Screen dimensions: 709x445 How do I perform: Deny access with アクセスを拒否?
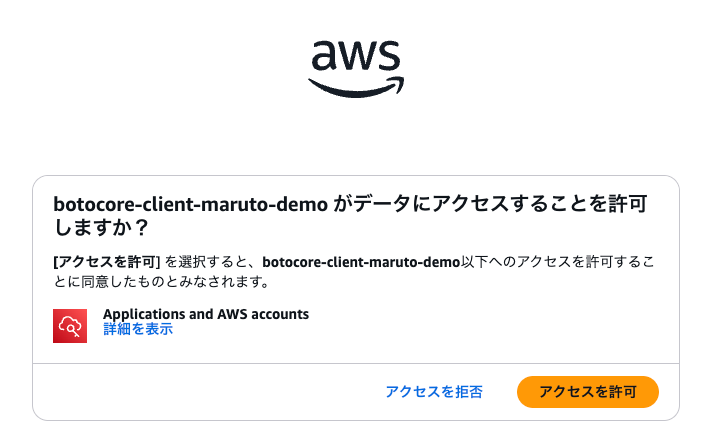(434, 392)
